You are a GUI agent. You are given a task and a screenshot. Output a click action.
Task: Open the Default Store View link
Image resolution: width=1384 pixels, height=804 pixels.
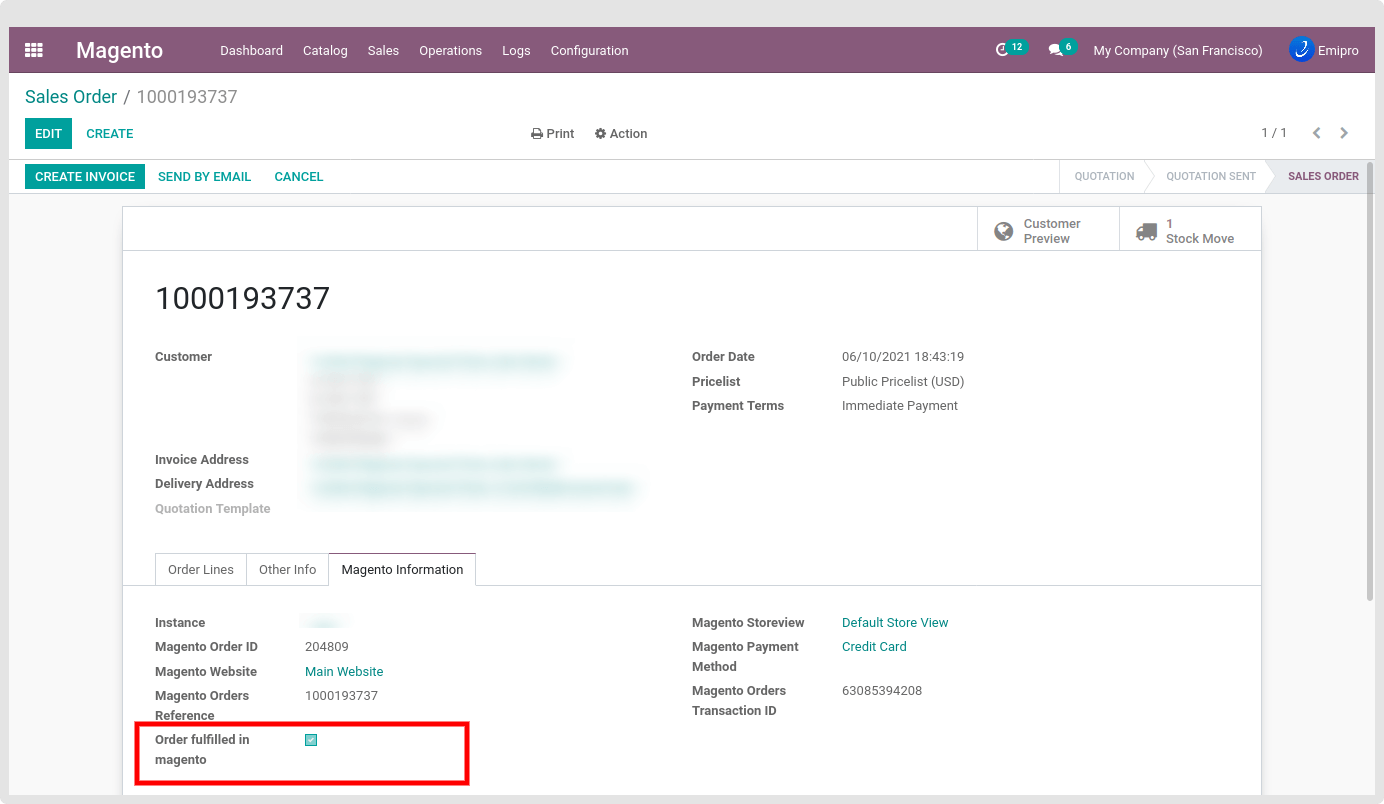(x=895, y=623)
